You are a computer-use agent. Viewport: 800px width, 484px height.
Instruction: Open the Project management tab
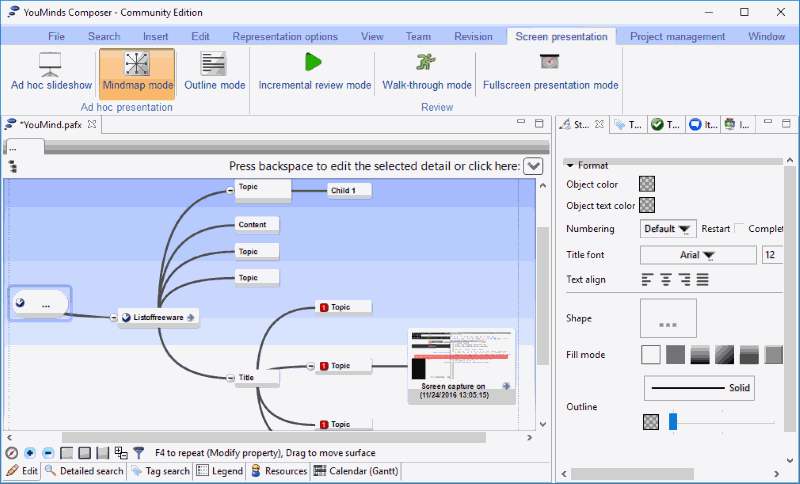click(x=677, y=36)
